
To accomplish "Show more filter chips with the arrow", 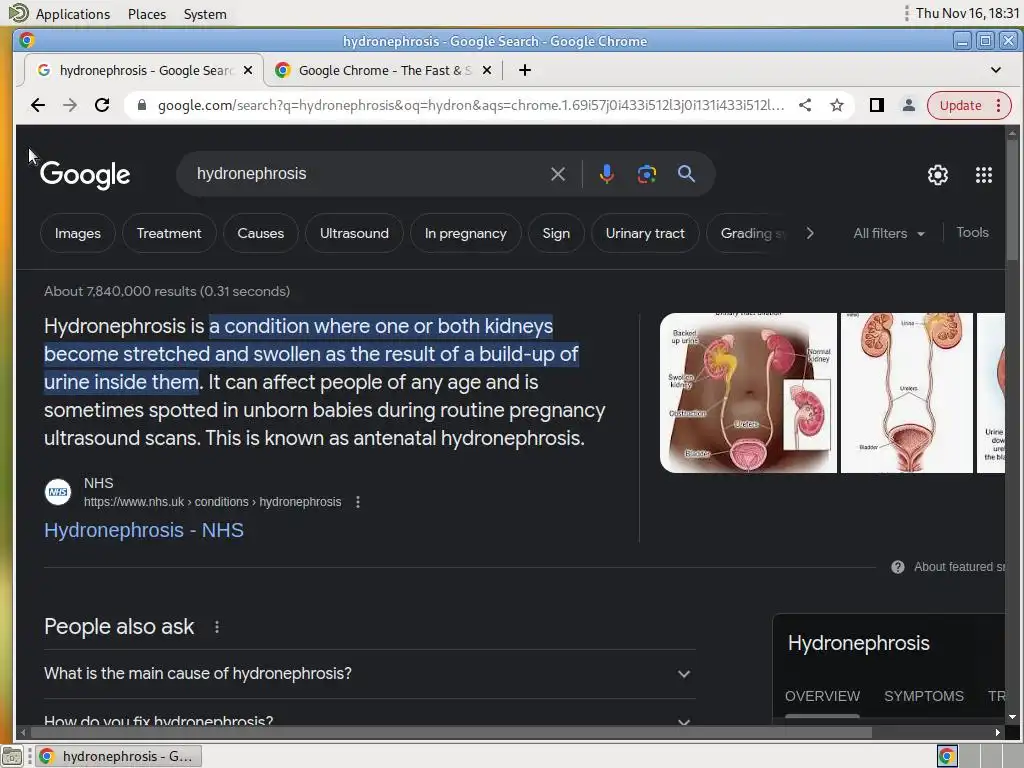I will click(810, 233).
